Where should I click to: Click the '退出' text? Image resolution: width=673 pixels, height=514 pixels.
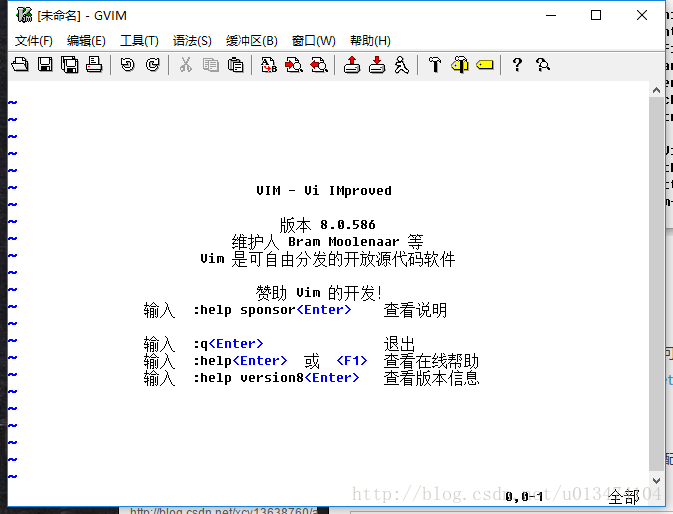click(399, 344)
